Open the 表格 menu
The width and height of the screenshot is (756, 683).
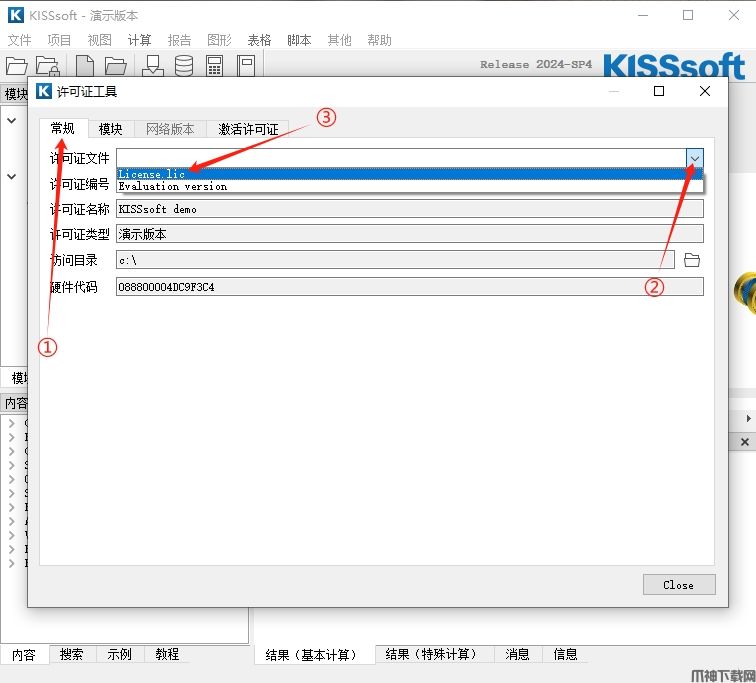click(x=259, y=40)
